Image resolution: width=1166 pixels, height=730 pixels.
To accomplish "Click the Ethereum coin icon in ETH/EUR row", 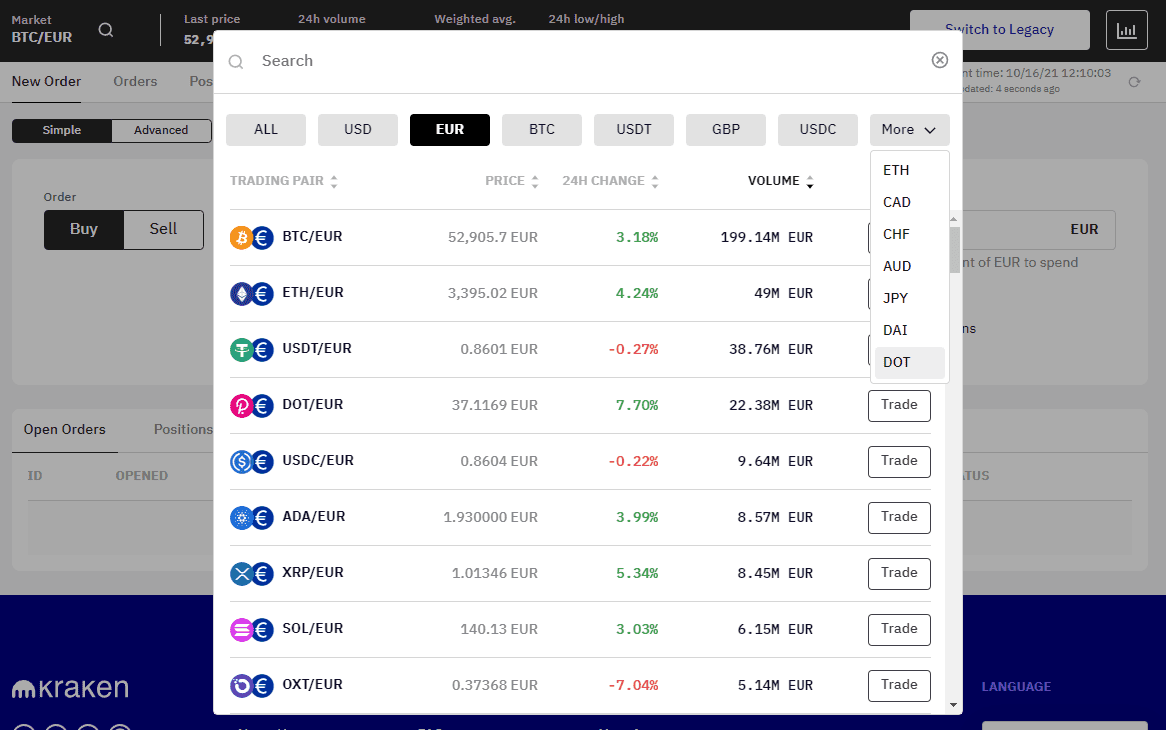I will click(241, 294).
